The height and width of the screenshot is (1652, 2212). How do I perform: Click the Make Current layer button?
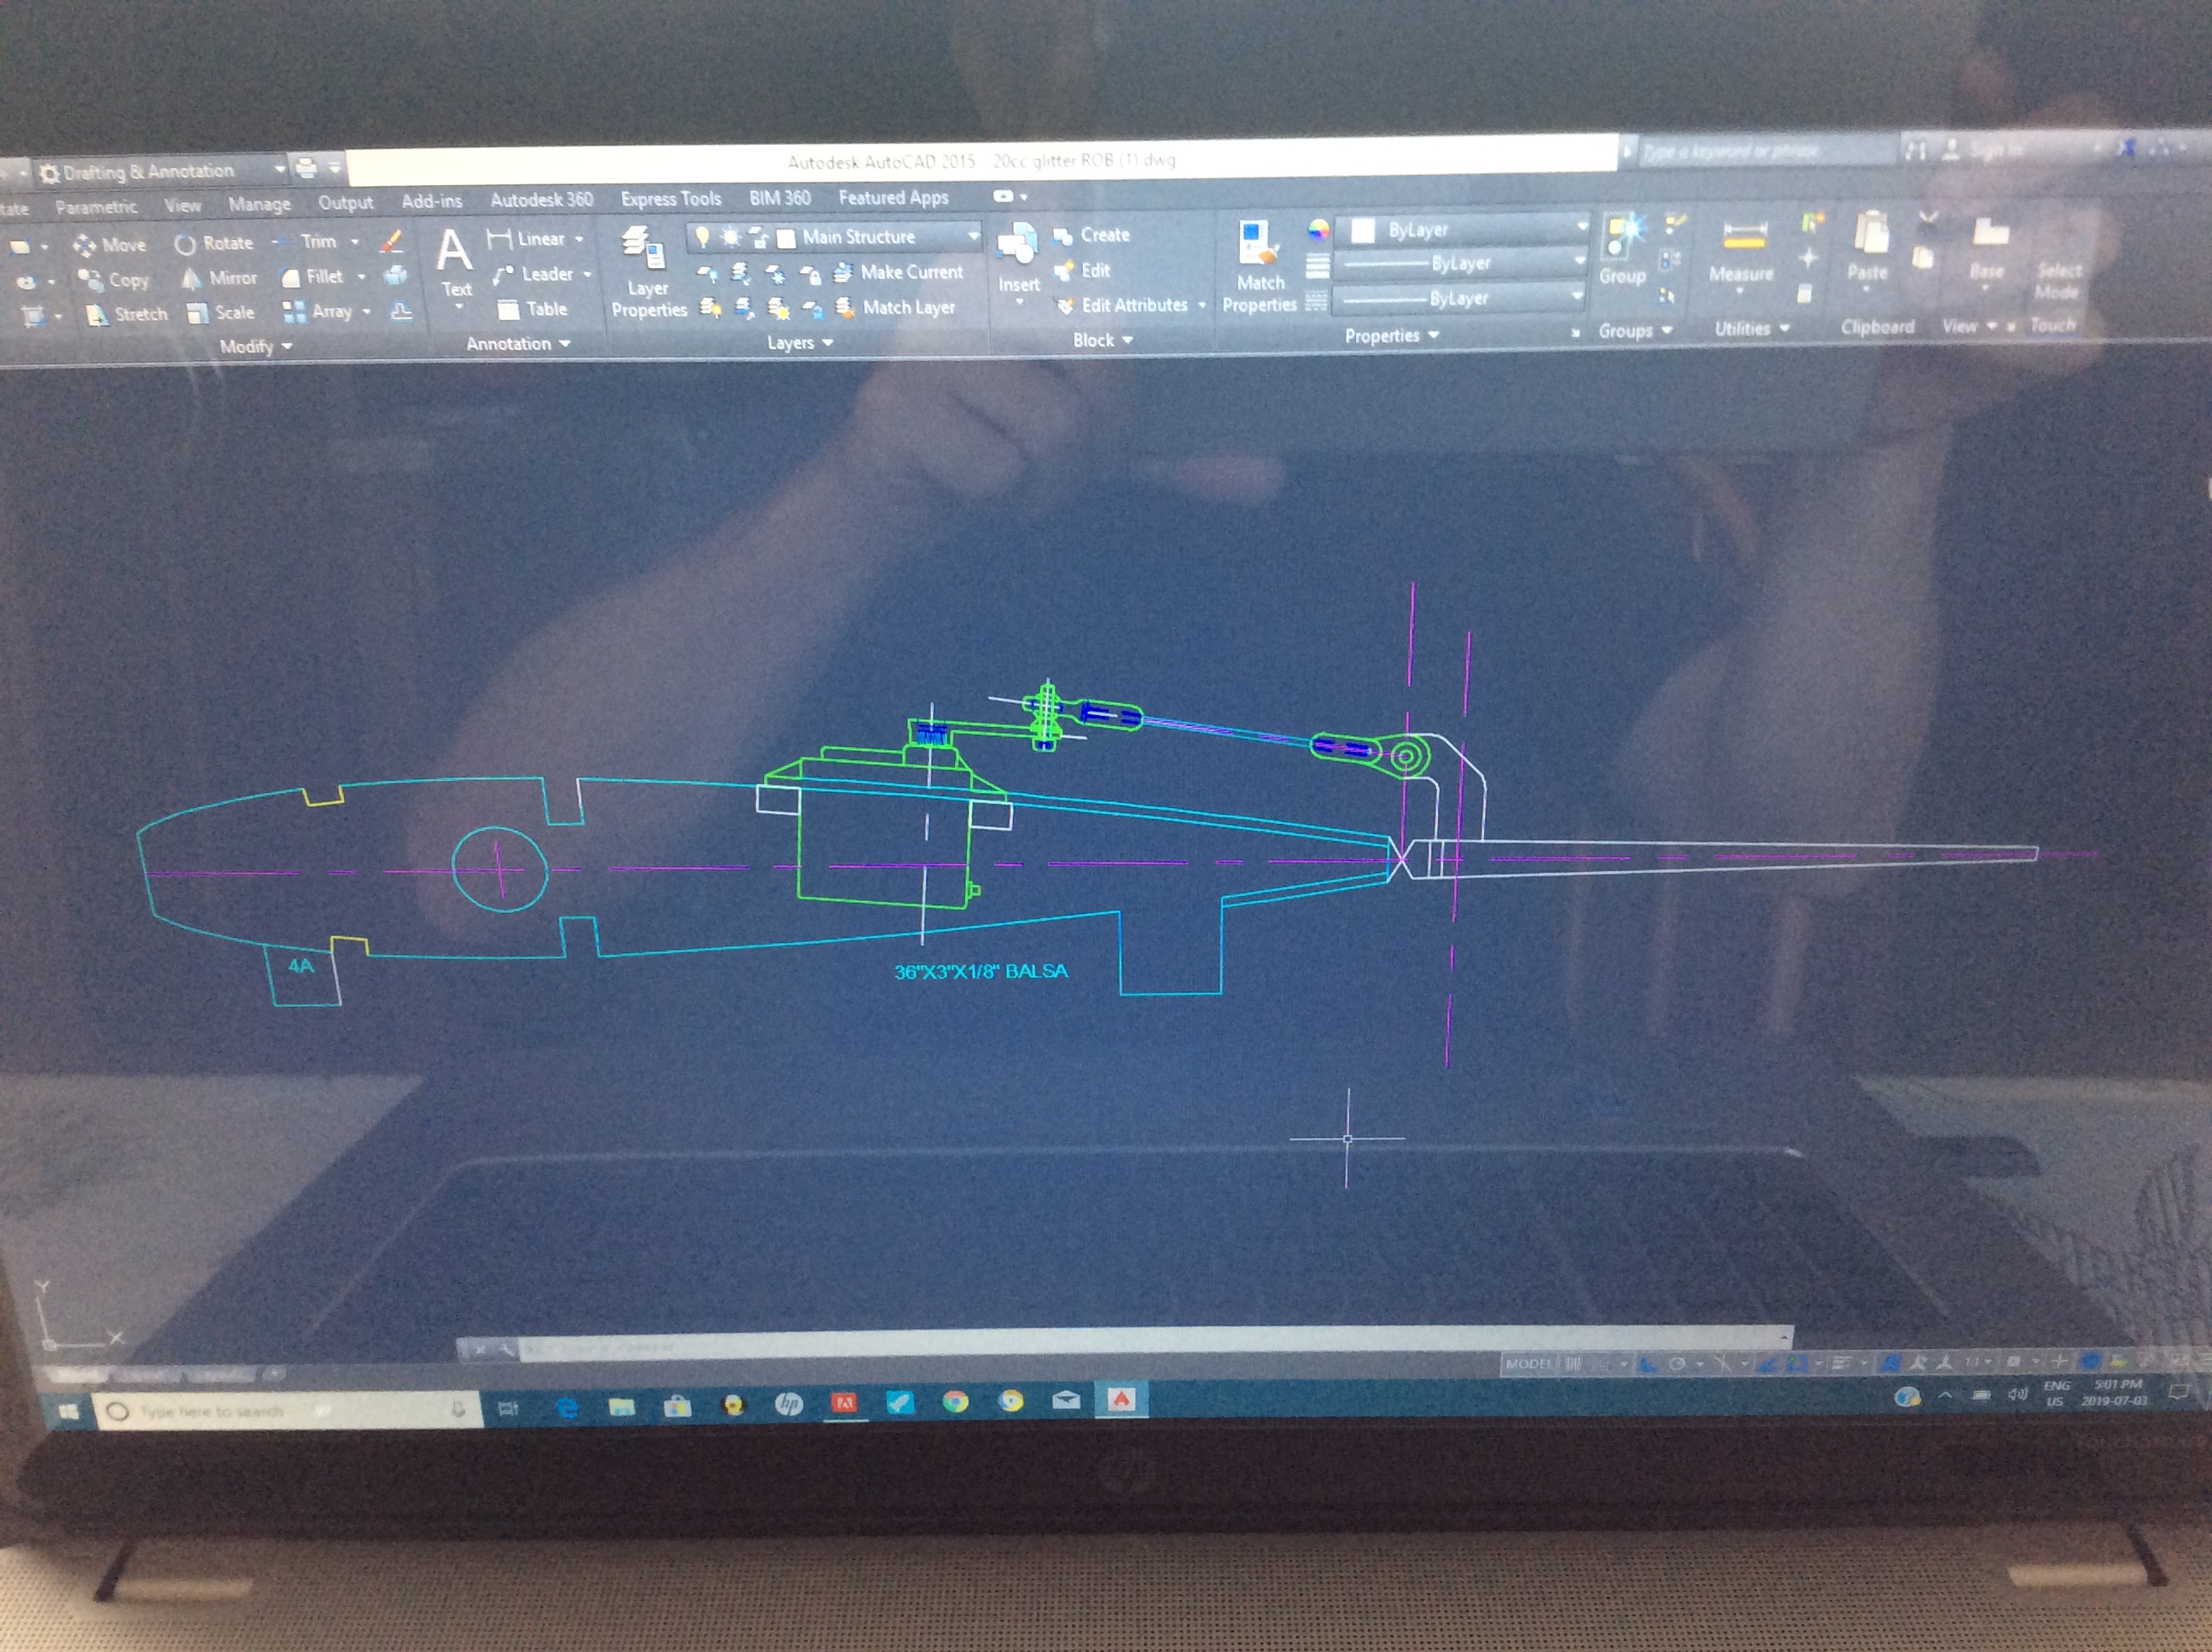point(900,272)
